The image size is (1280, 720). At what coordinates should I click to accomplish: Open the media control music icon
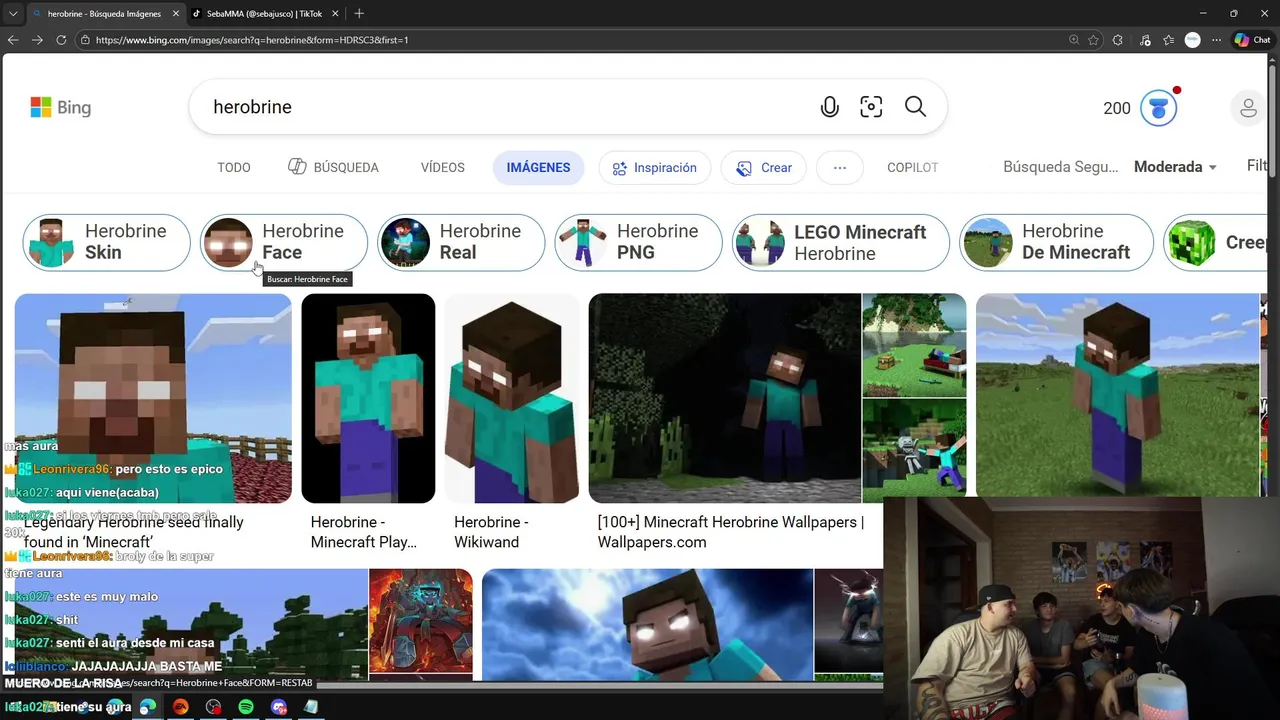pyautogui.click(x=1143, y=40)
